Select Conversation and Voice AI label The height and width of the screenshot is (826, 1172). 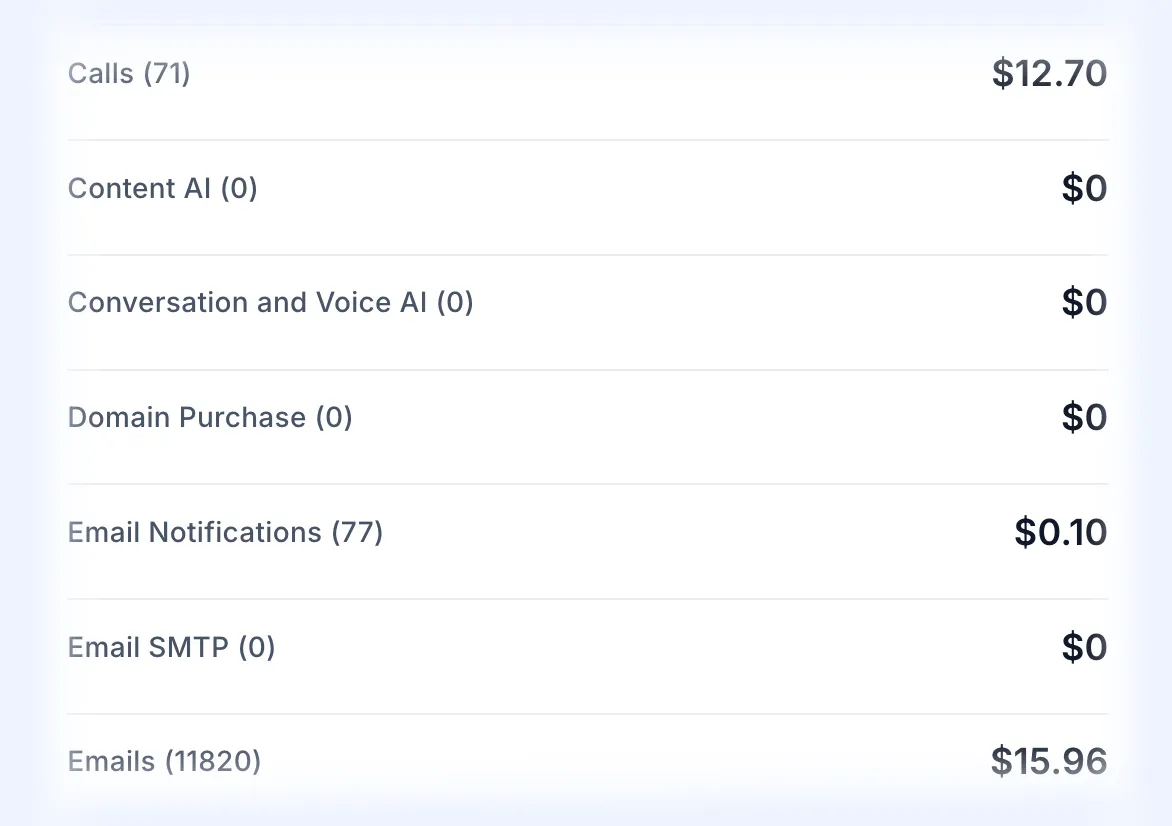click(271, 303)
